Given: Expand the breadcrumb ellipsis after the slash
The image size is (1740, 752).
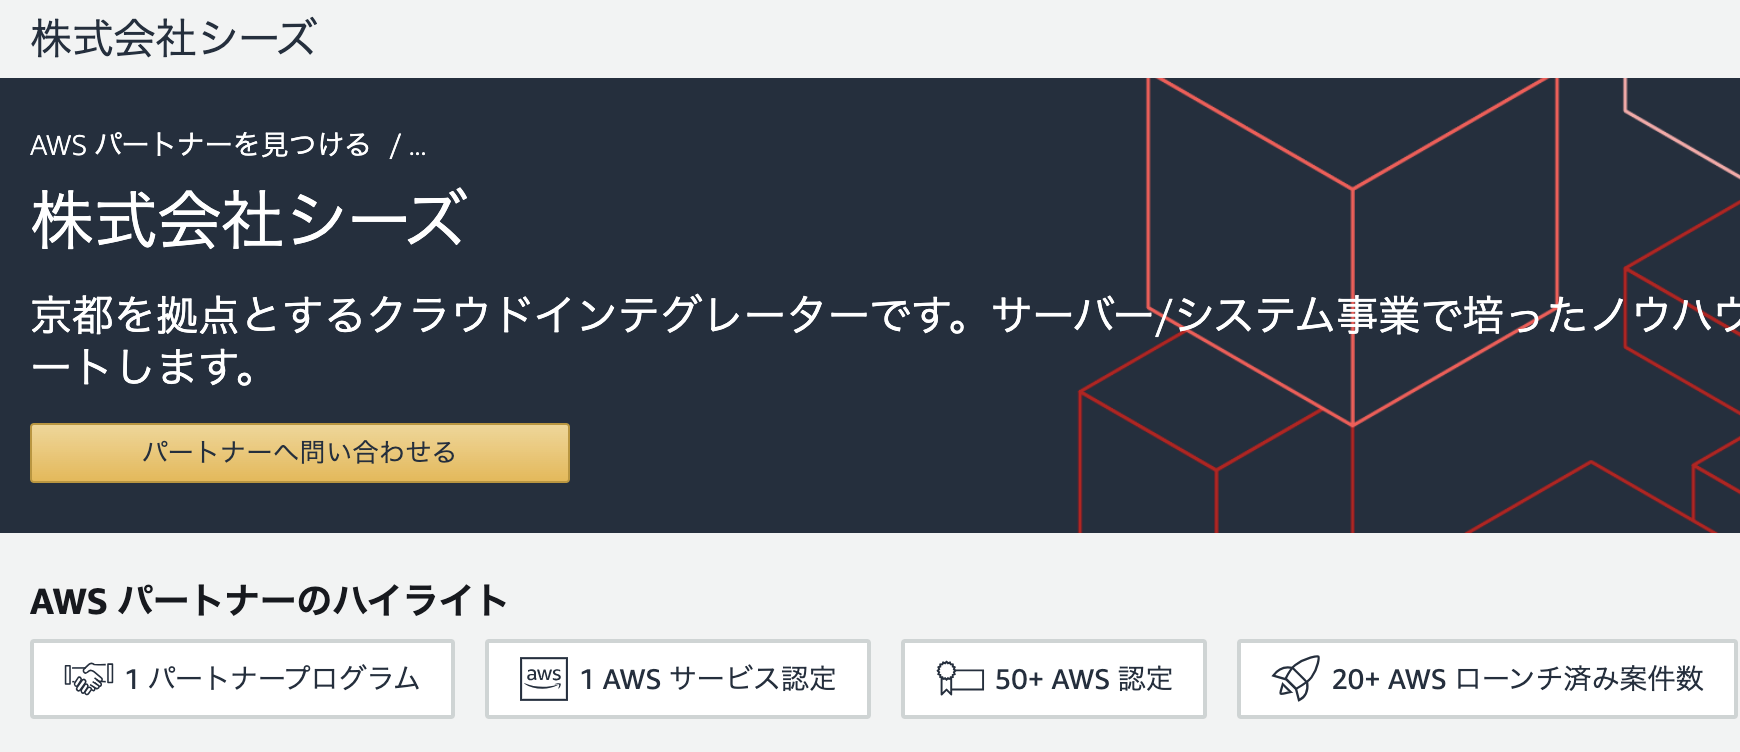Looking at the screenshot, I should 418,148.
